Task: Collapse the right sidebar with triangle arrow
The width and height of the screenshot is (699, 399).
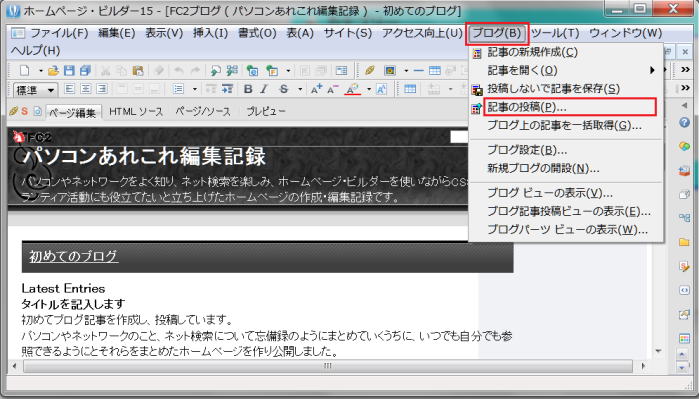Action: (684, 106)
